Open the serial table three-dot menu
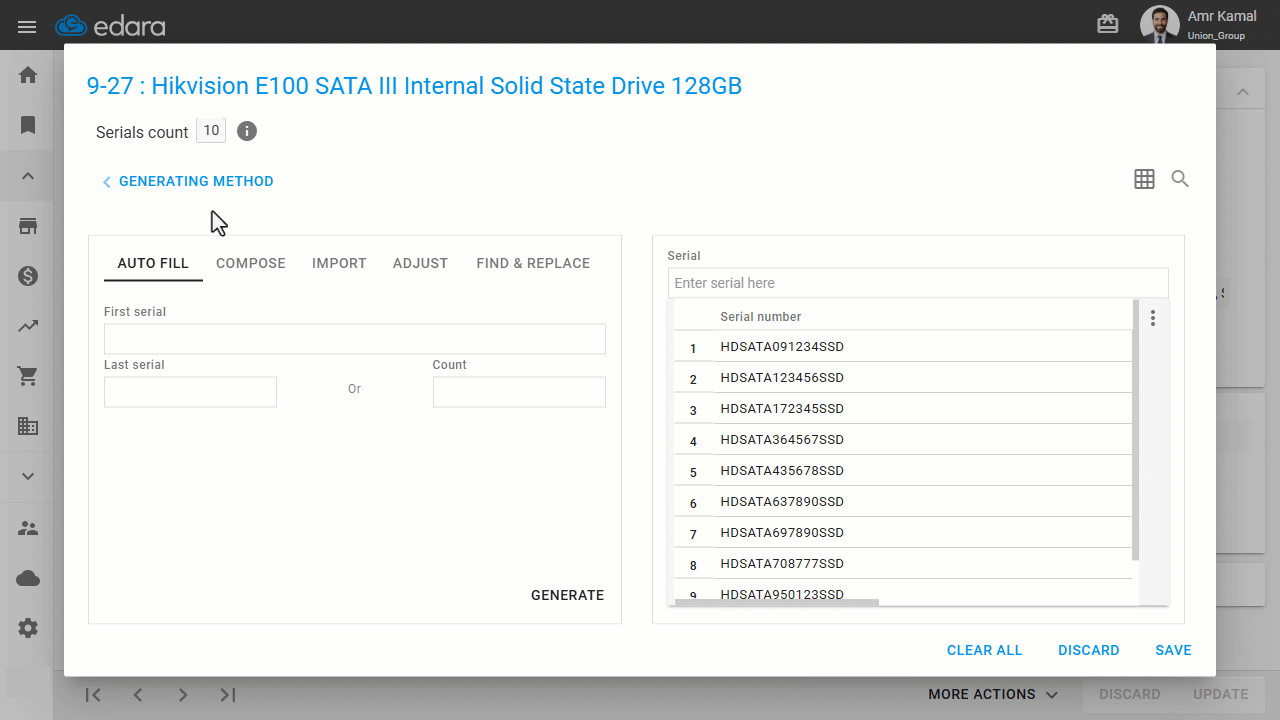Screen dimensions: 1280x720 (1153, 317)
